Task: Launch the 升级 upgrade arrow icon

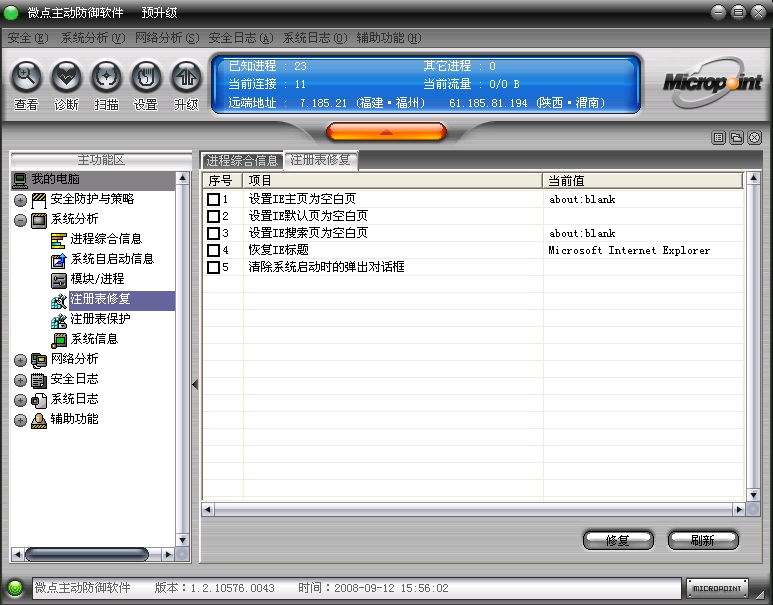Action: tap(186, 77)
